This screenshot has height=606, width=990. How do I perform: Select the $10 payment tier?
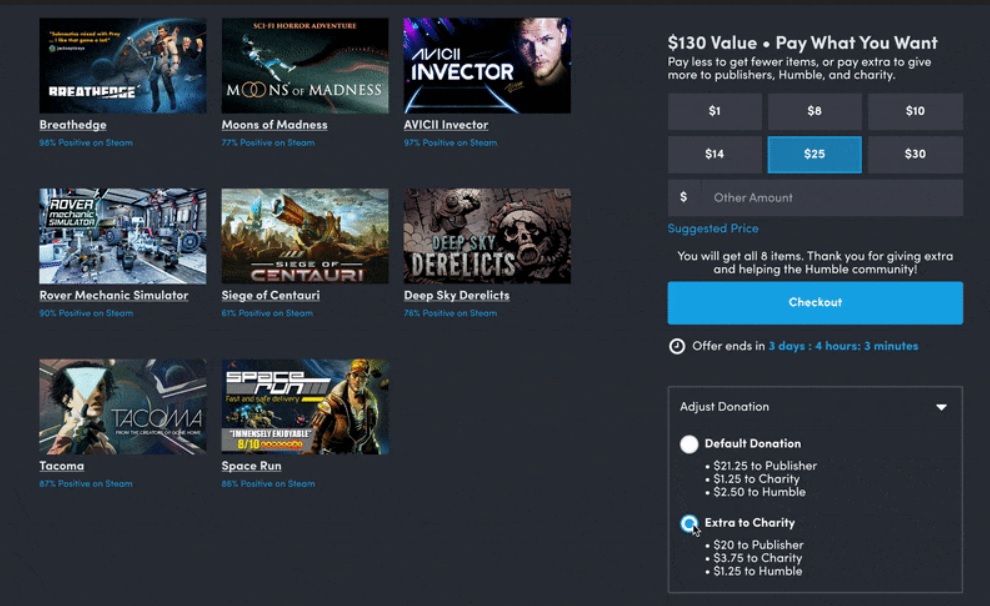click(914, 111)
